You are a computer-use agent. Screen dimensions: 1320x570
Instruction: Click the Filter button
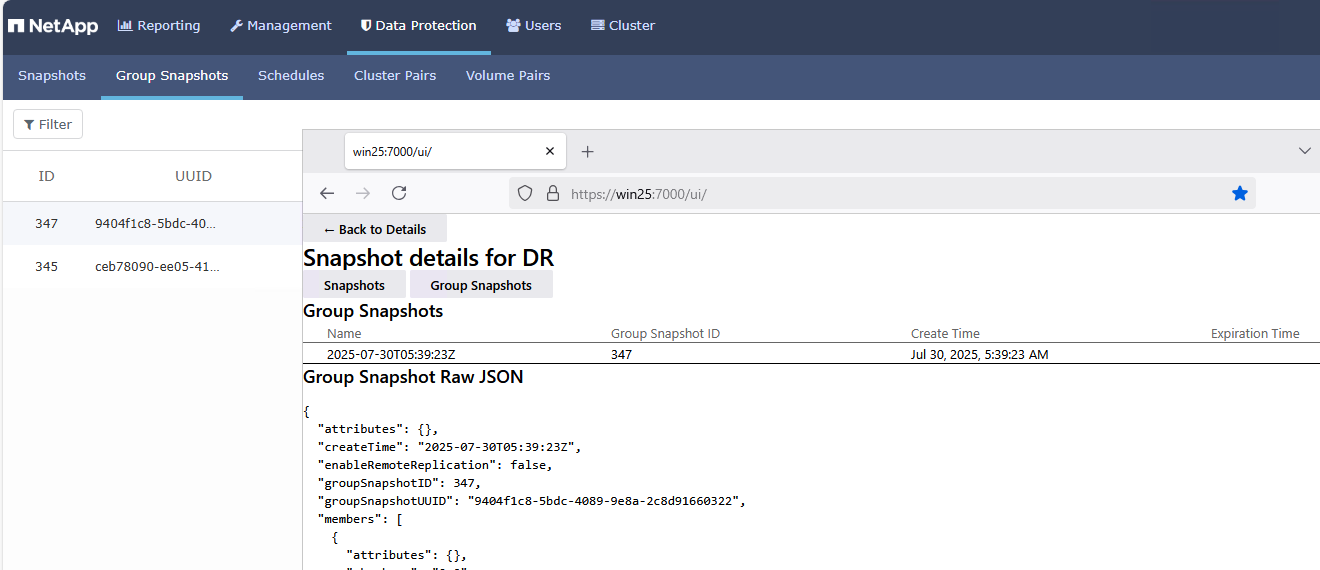48,124
